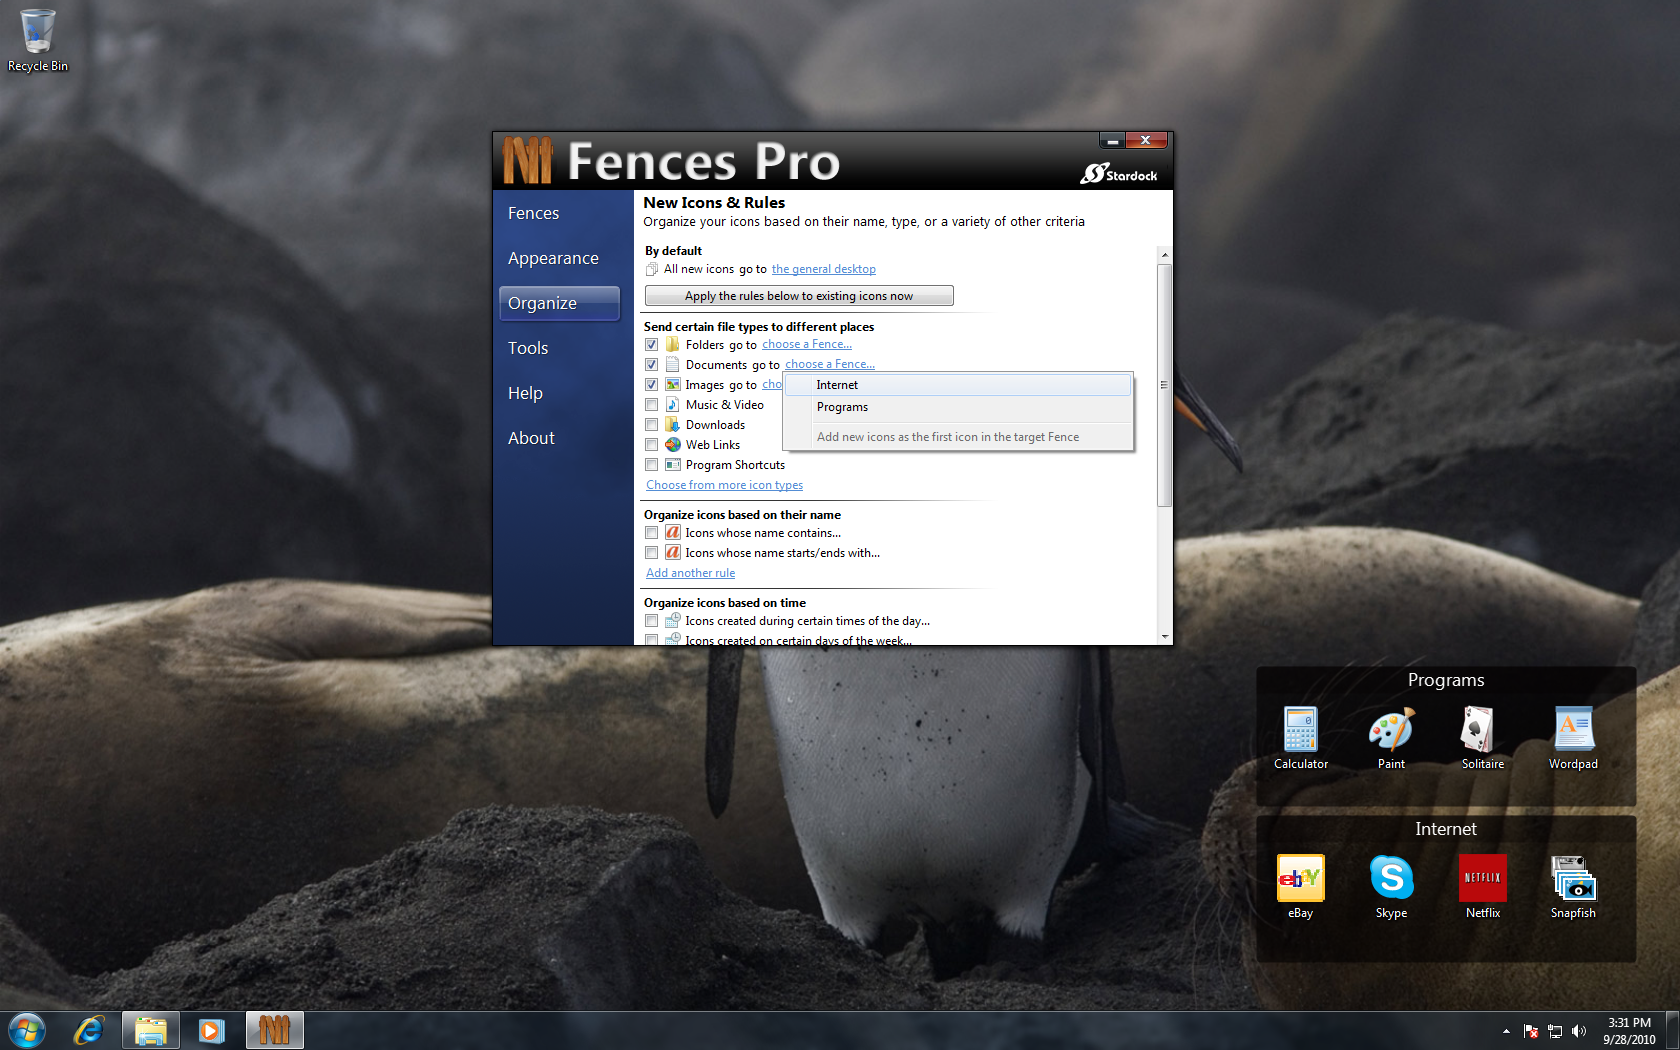Screen dimensions: 1680x1050
Task: Check Icons created during certain times rule
Action: [652, 621]
